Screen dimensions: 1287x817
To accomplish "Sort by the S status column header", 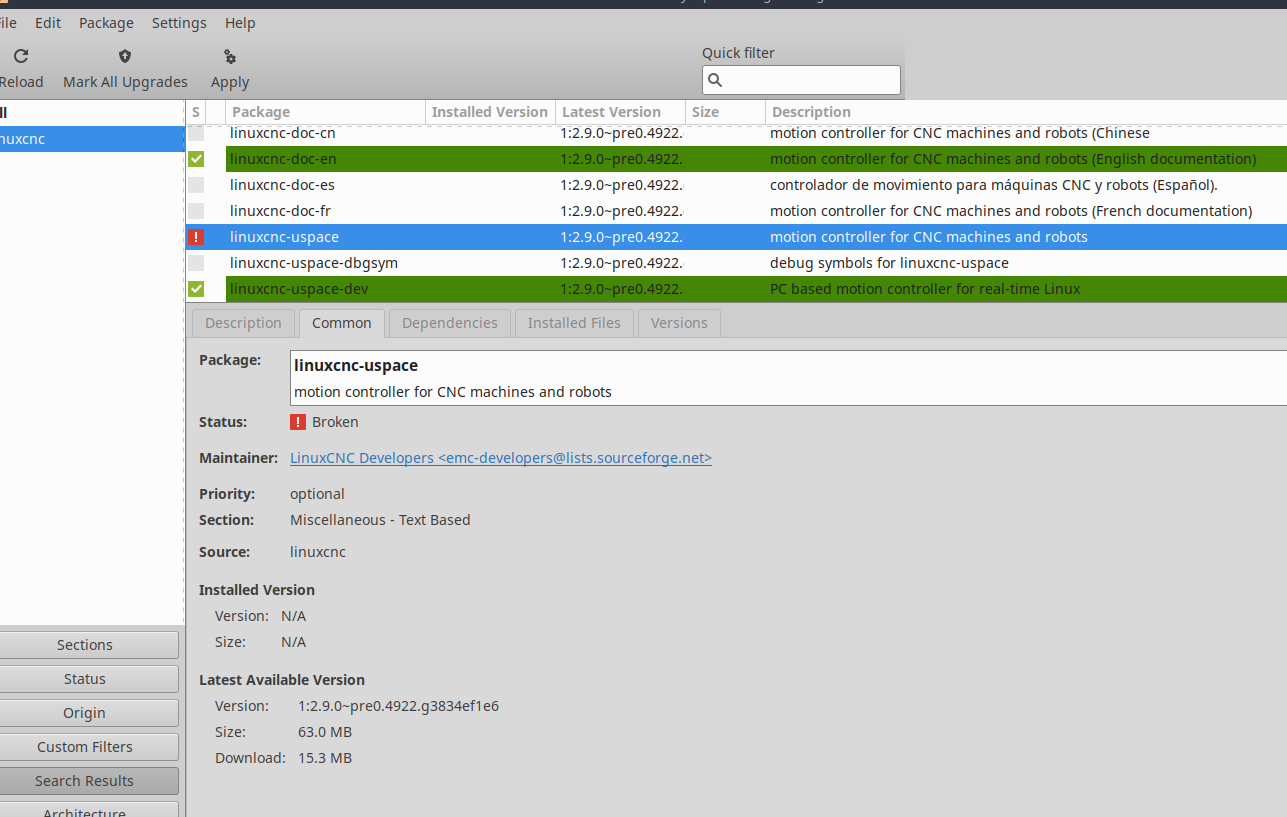I will coord(196,112).
